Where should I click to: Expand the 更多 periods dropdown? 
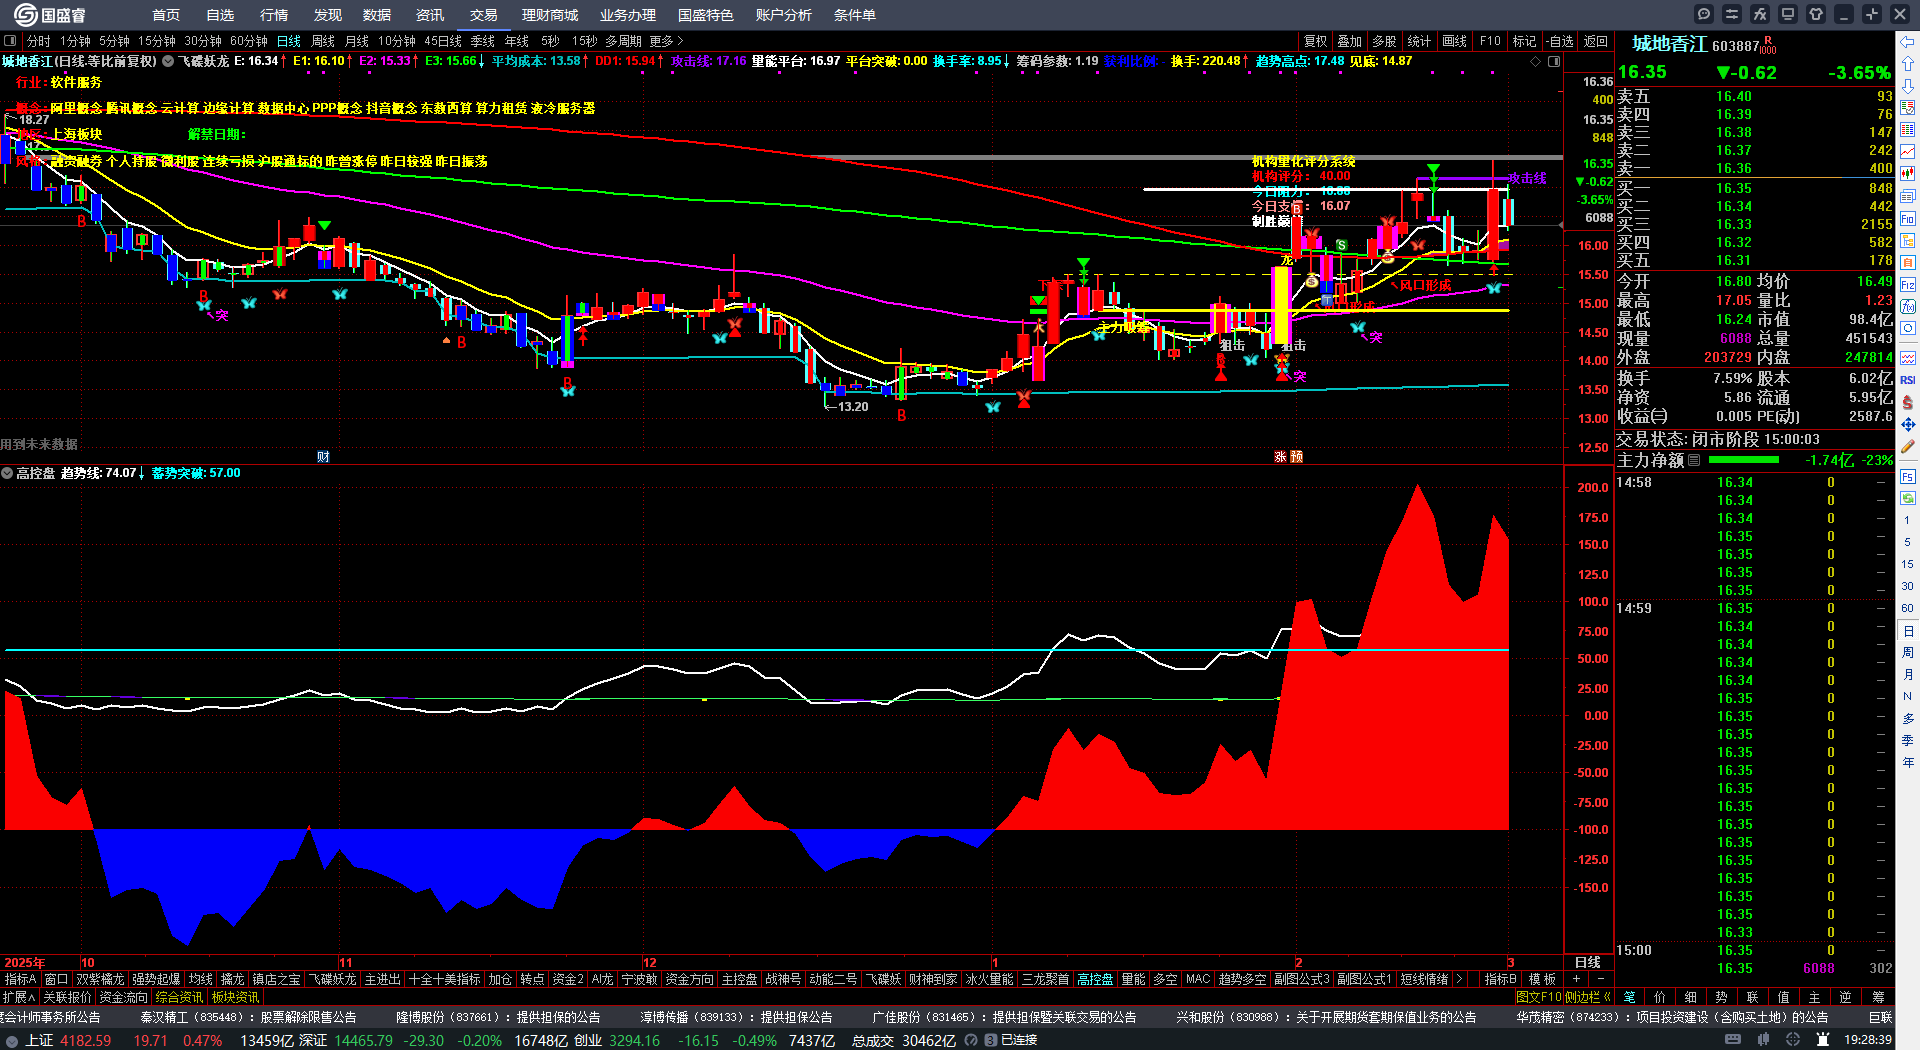pos(667,41)
